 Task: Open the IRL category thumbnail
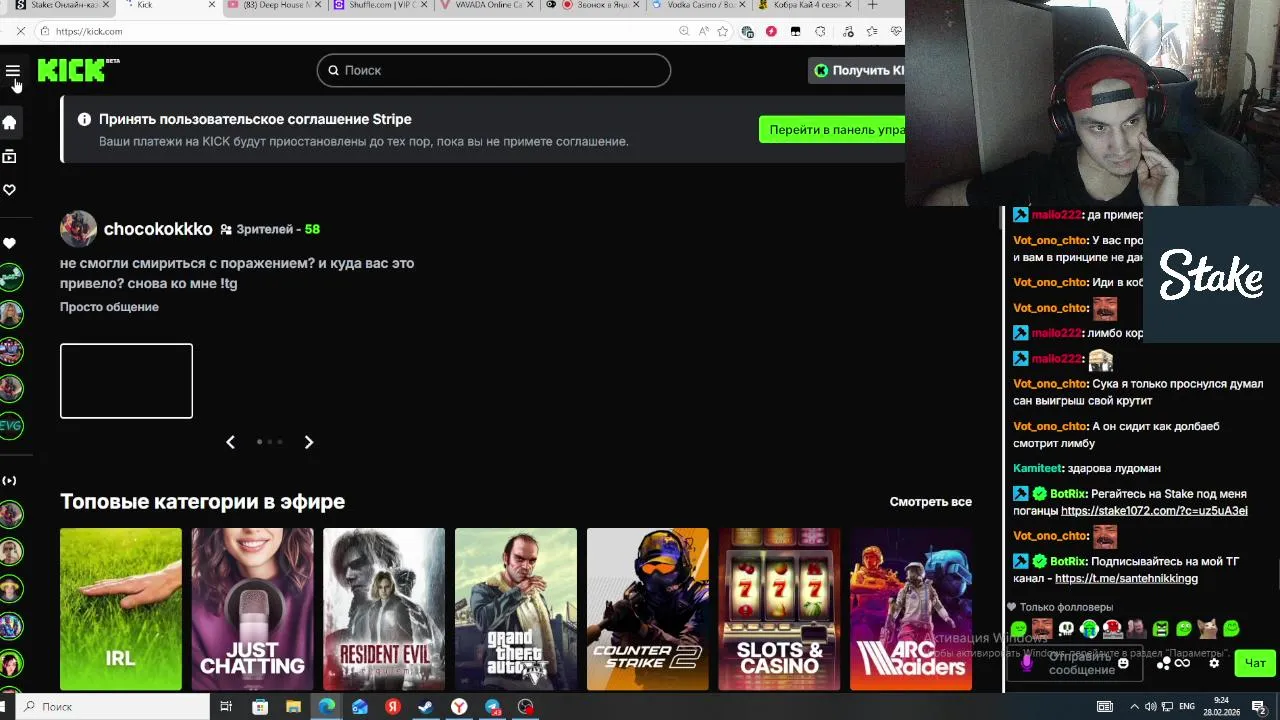[121, 609]
